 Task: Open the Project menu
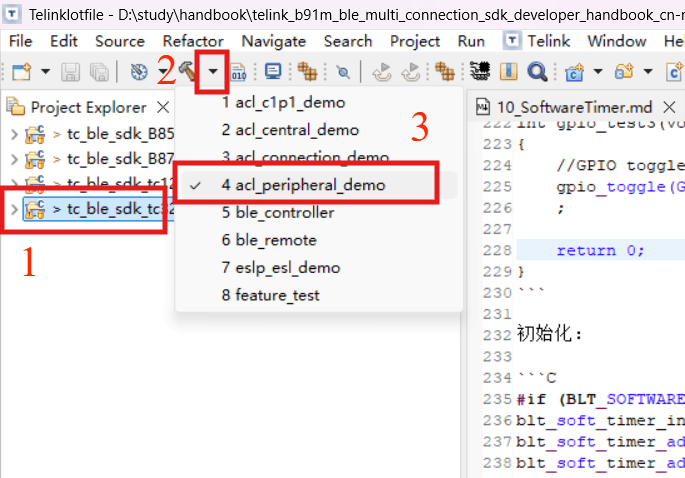tap(415, 41)
